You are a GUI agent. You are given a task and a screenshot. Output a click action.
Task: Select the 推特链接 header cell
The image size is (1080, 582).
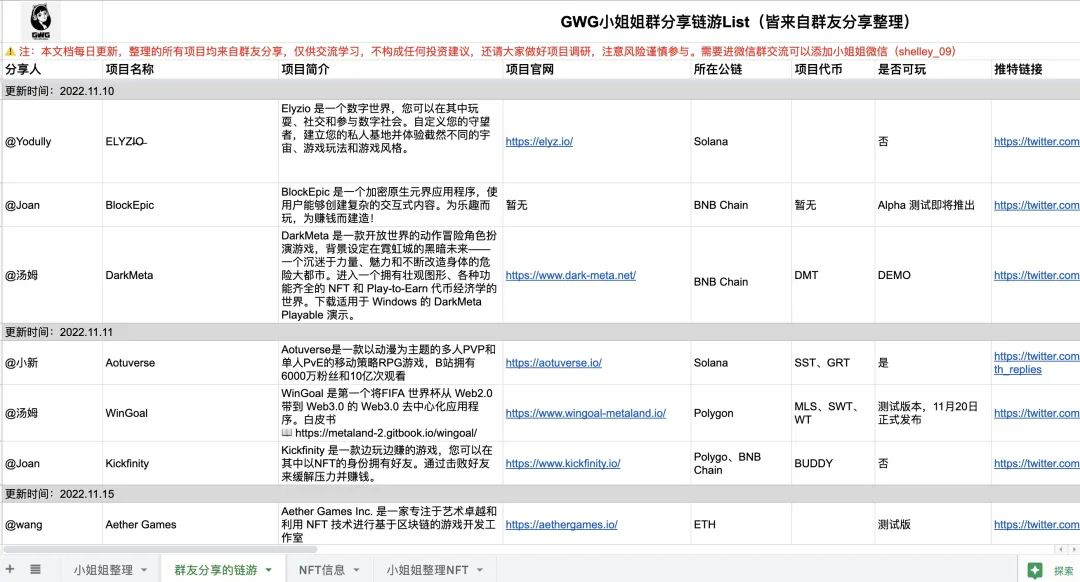[x=1036, y=70]
